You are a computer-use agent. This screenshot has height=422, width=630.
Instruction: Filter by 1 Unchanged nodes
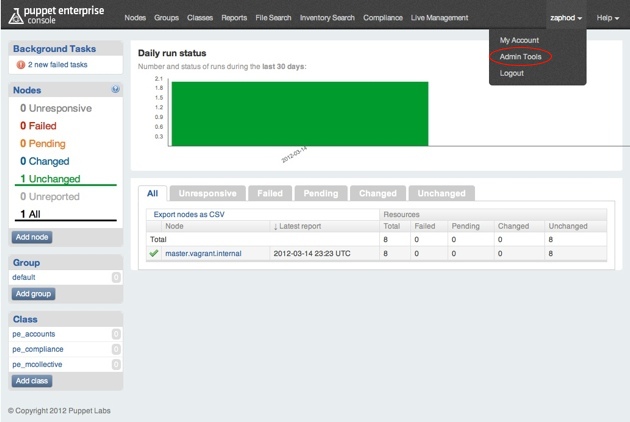[x=50, y=179]
